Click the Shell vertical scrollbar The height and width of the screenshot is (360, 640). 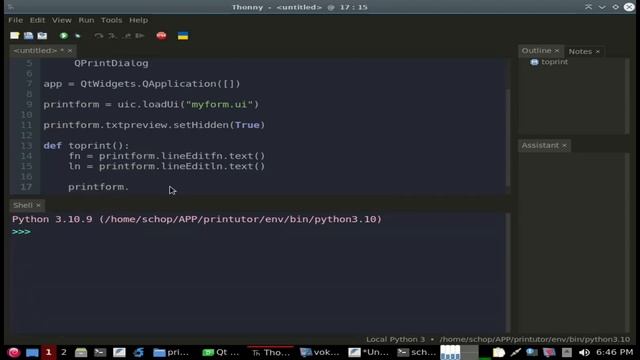508,272
